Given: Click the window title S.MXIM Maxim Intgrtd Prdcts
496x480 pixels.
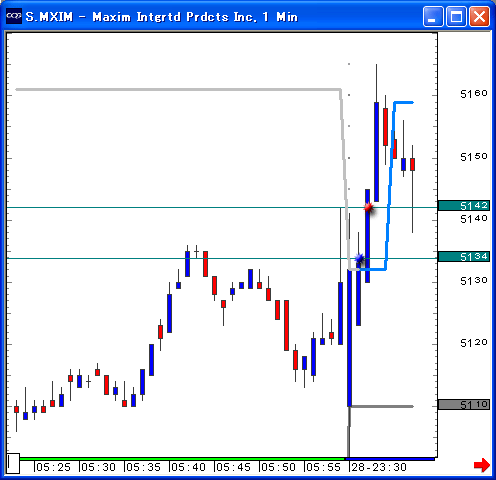Looking at the screenshot, I should pyautogui.click(x=162, y=17).
